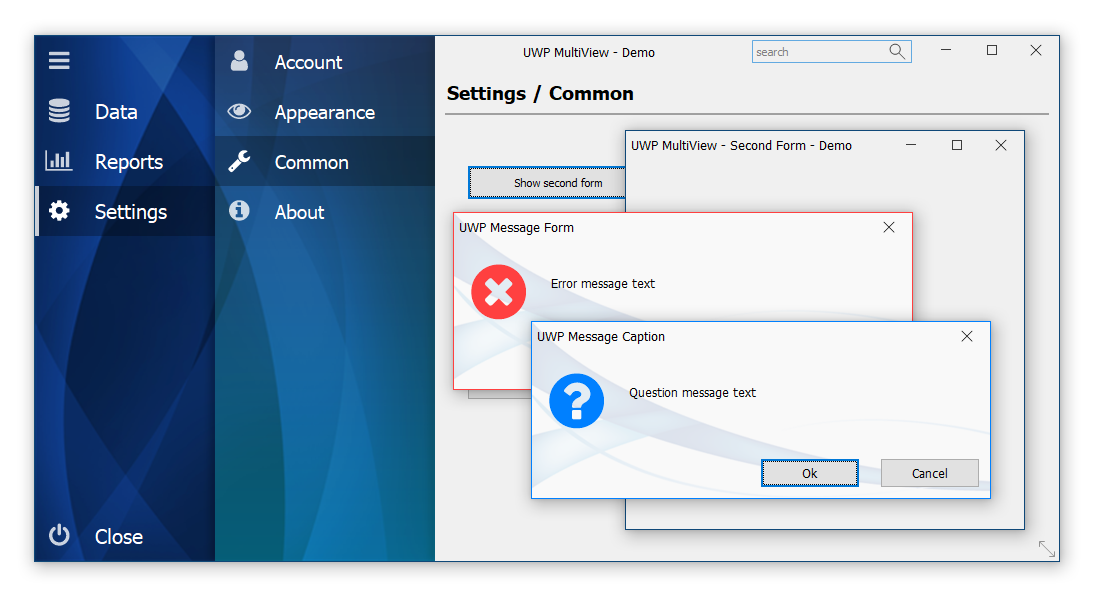Click the 'UWP MultiView - Second Form - Demo' title
Screen dimensions: 1100x600
click(742, 145)
